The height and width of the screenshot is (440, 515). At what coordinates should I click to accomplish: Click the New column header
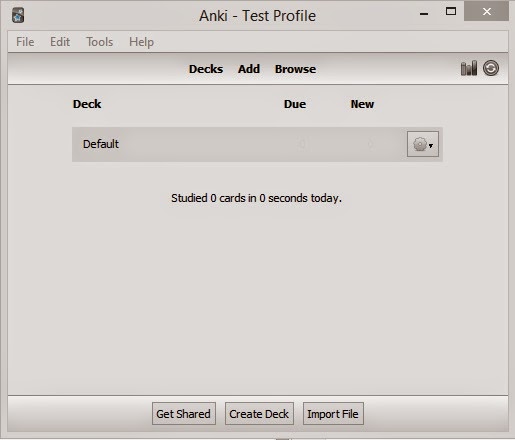[x=362, y=104]
